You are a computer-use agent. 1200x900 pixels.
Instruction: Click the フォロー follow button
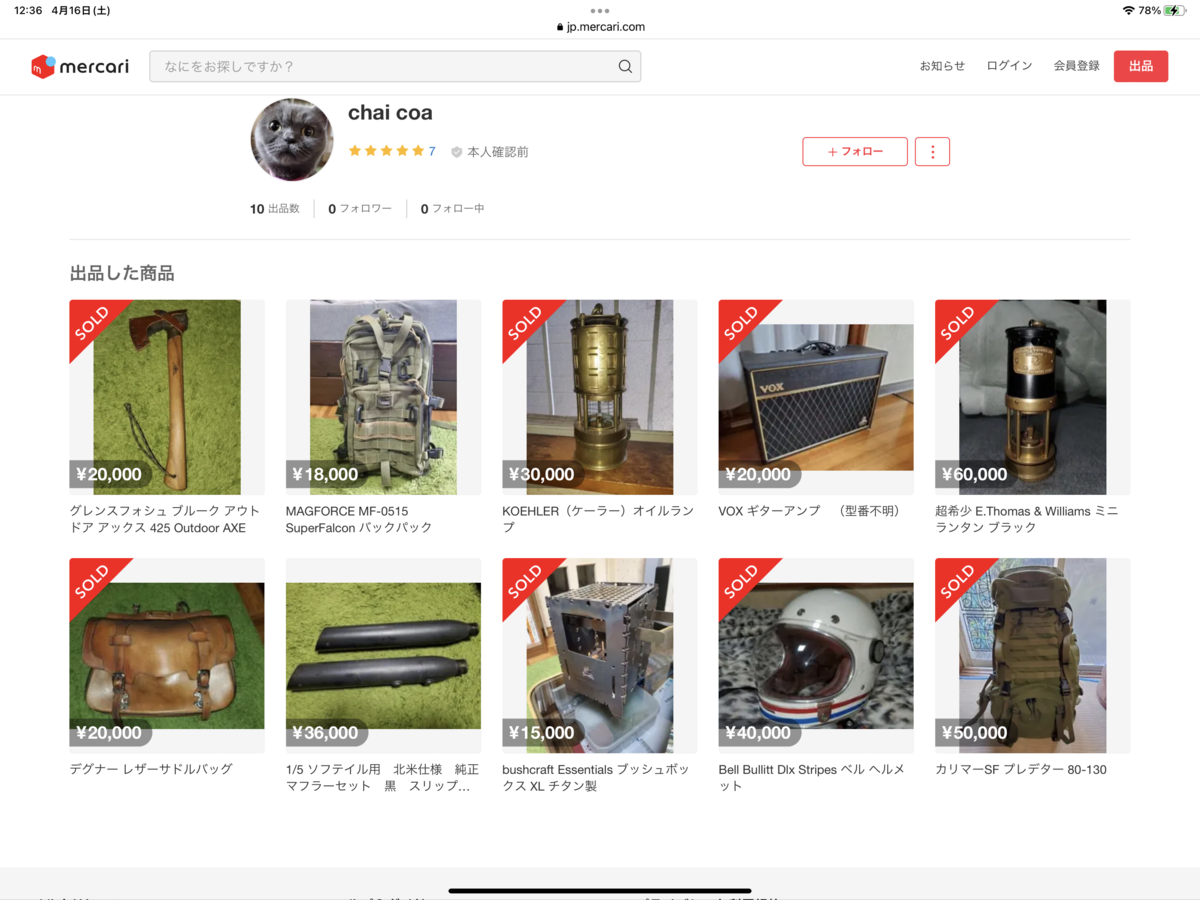tap(855, 152)
